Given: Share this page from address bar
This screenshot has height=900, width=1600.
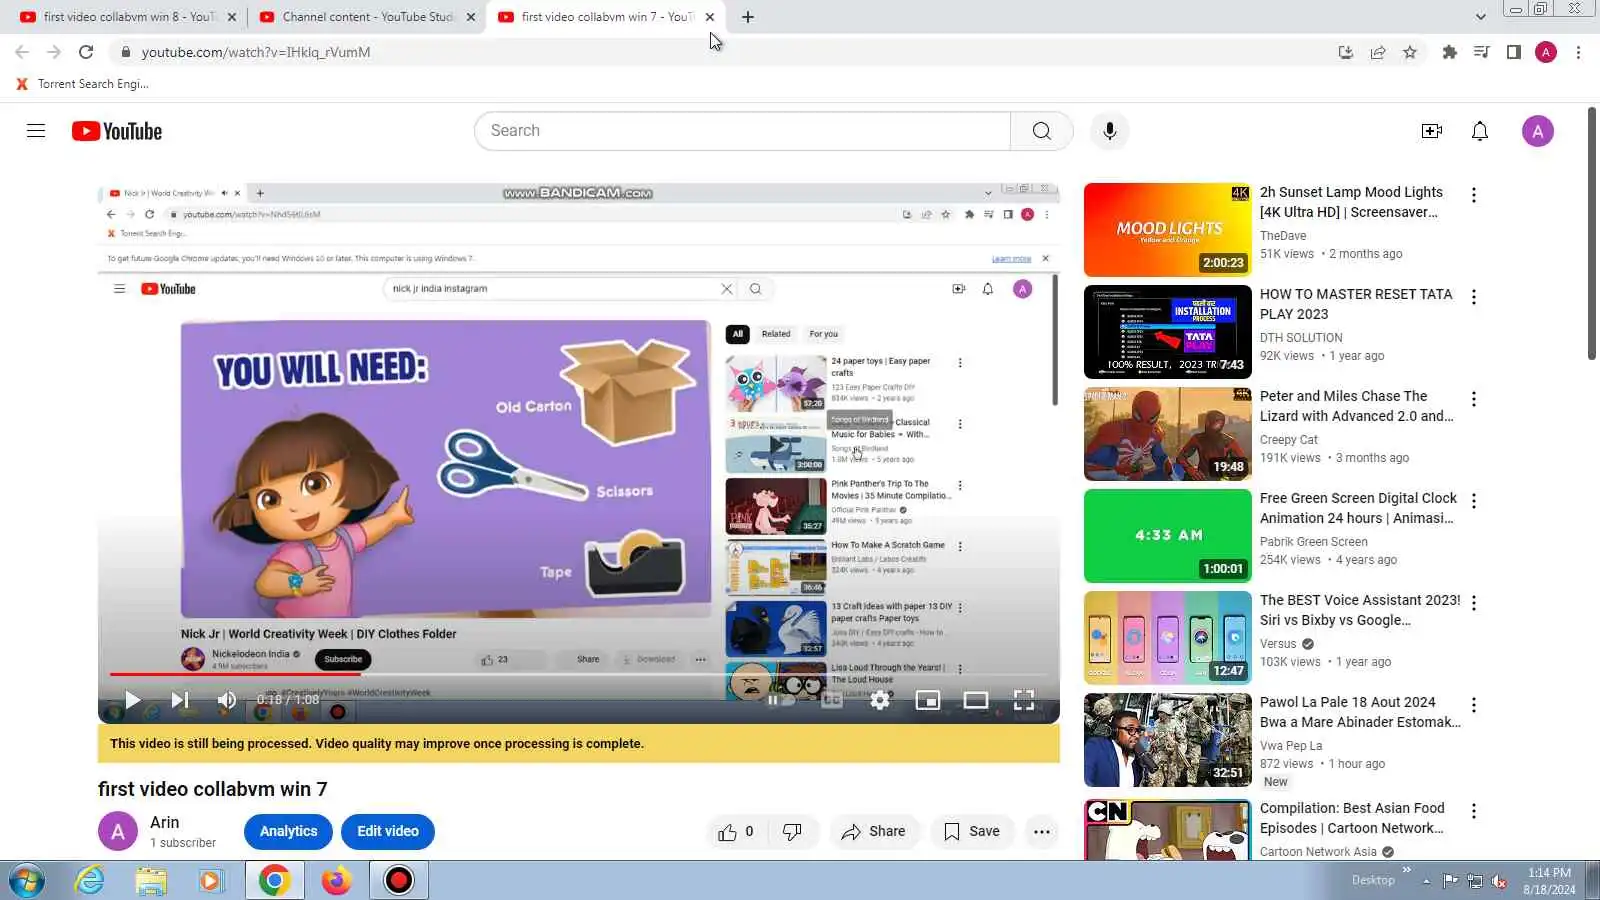Looking at the screenshot, I should pos(1378,52).
